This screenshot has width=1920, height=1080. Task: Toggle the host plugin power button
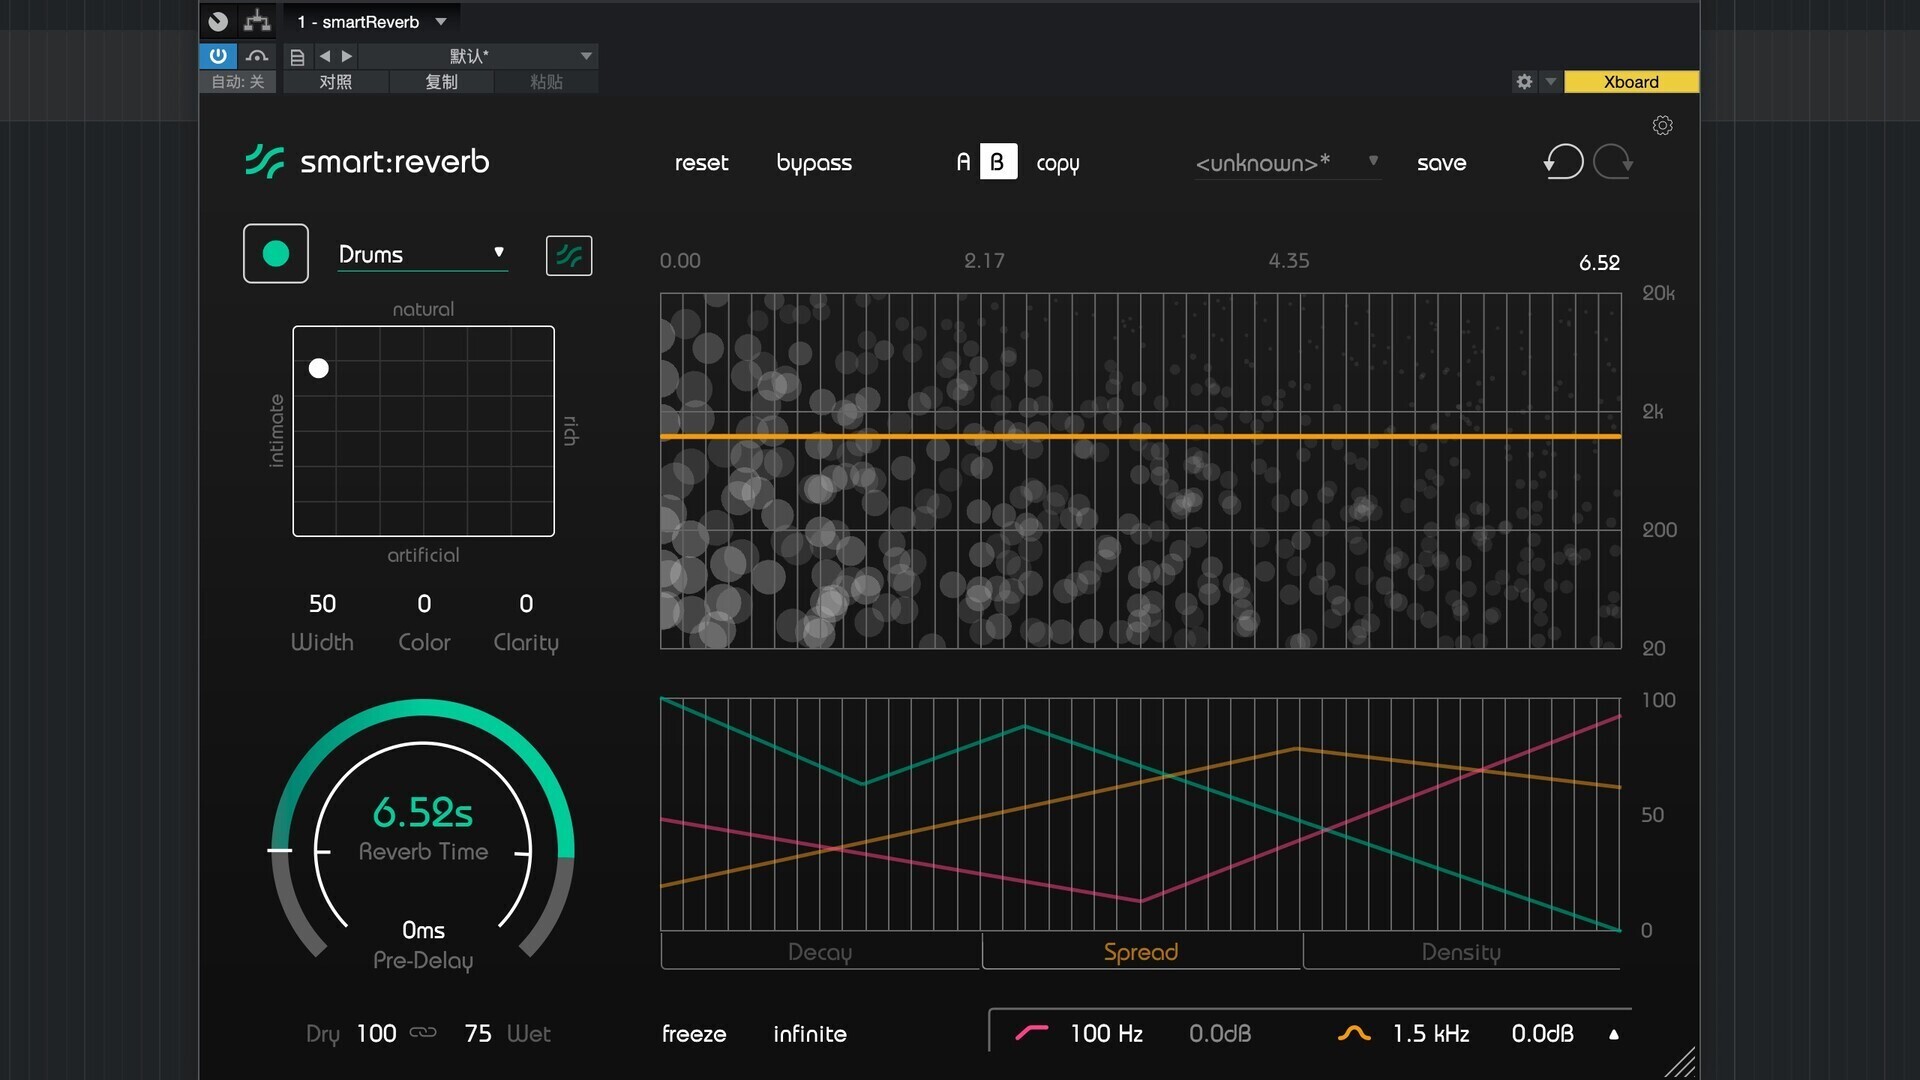[218, 56]
